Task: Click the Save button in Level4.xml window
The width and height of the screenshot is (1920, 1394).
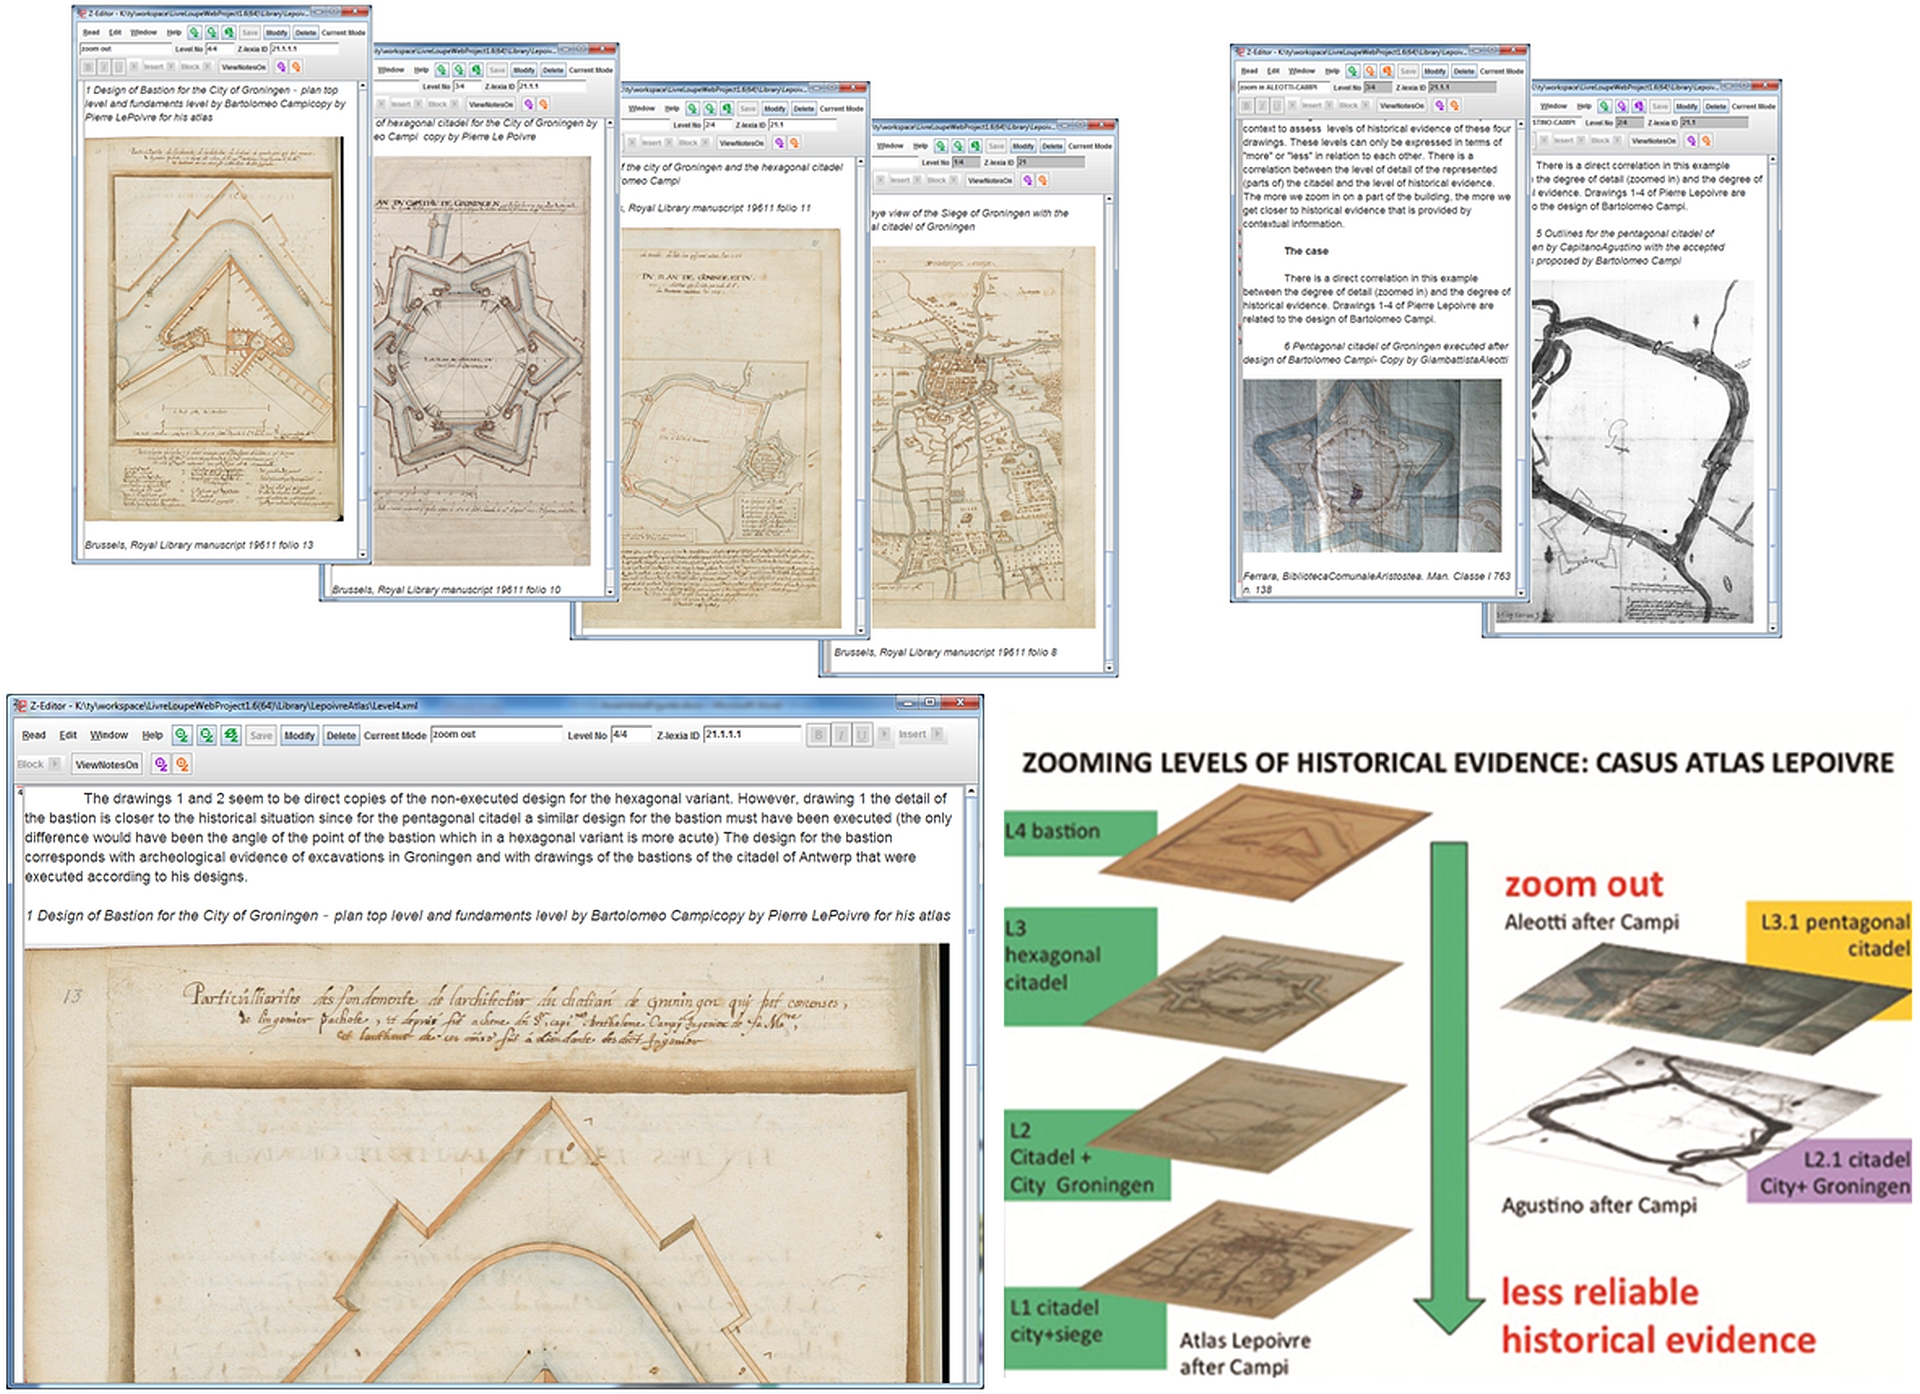Action: point(261,735)
